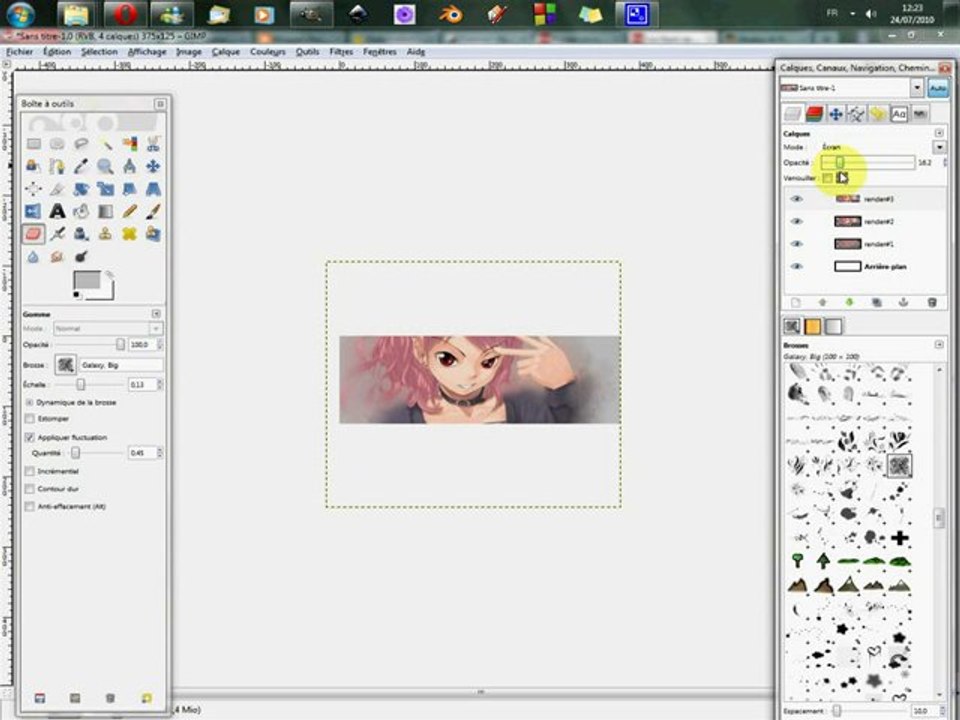Select the Flip tool
Screen dimensions: 960x720
coord(34,211)
